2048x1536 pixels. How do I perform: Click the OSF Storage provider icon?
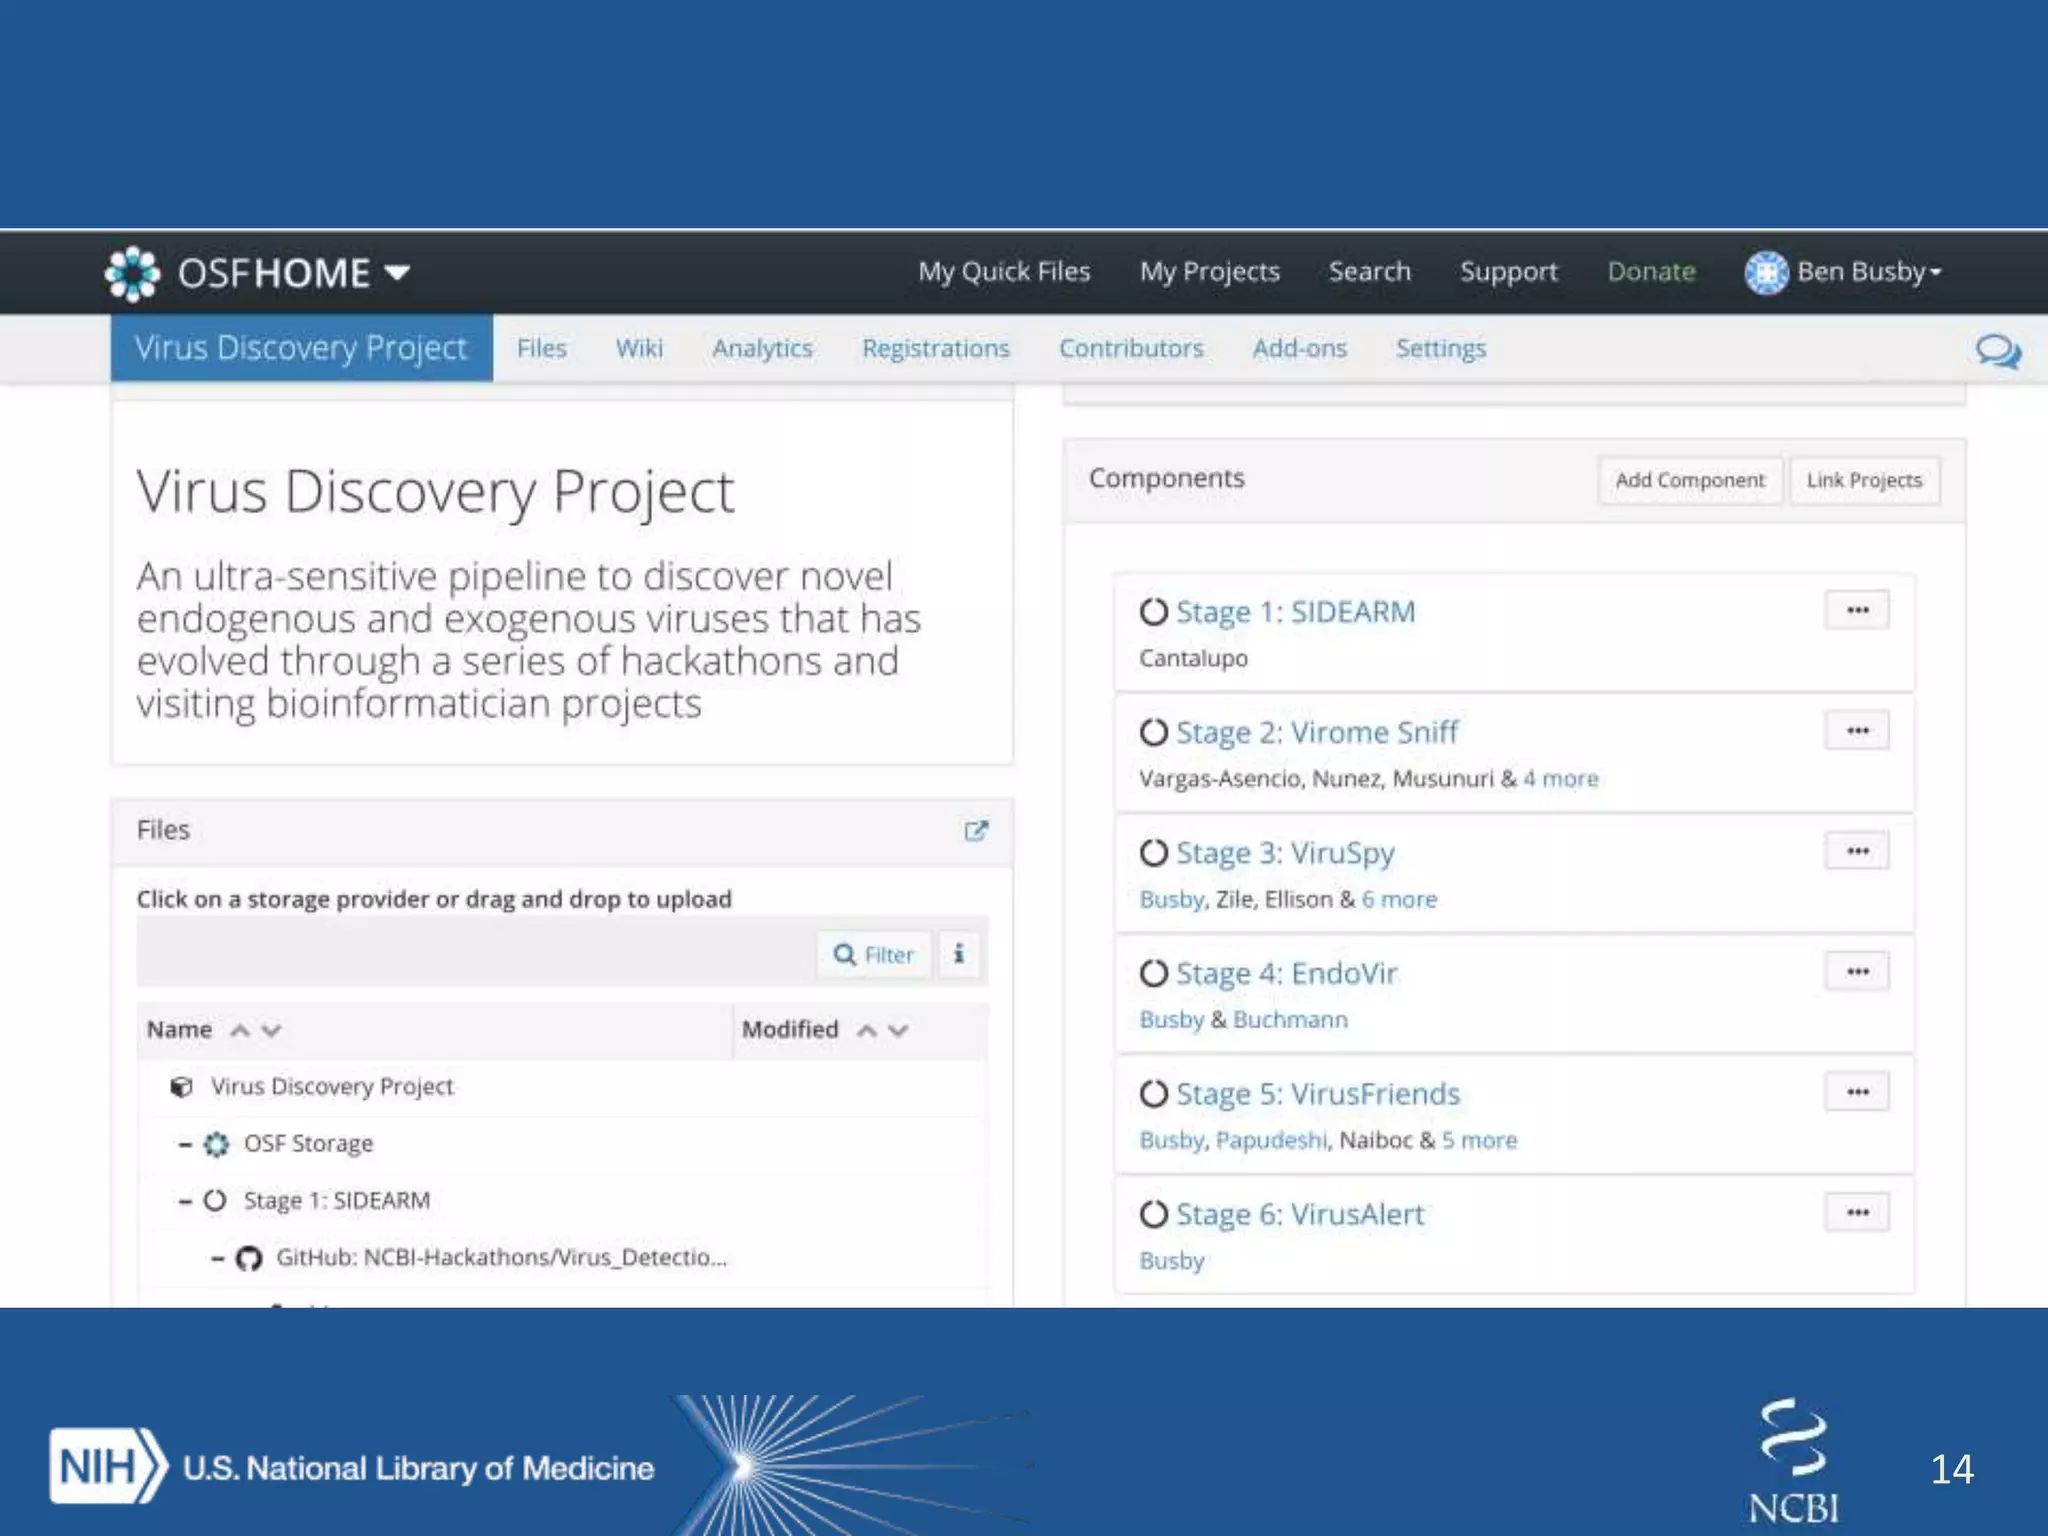tap(216, 1144)
